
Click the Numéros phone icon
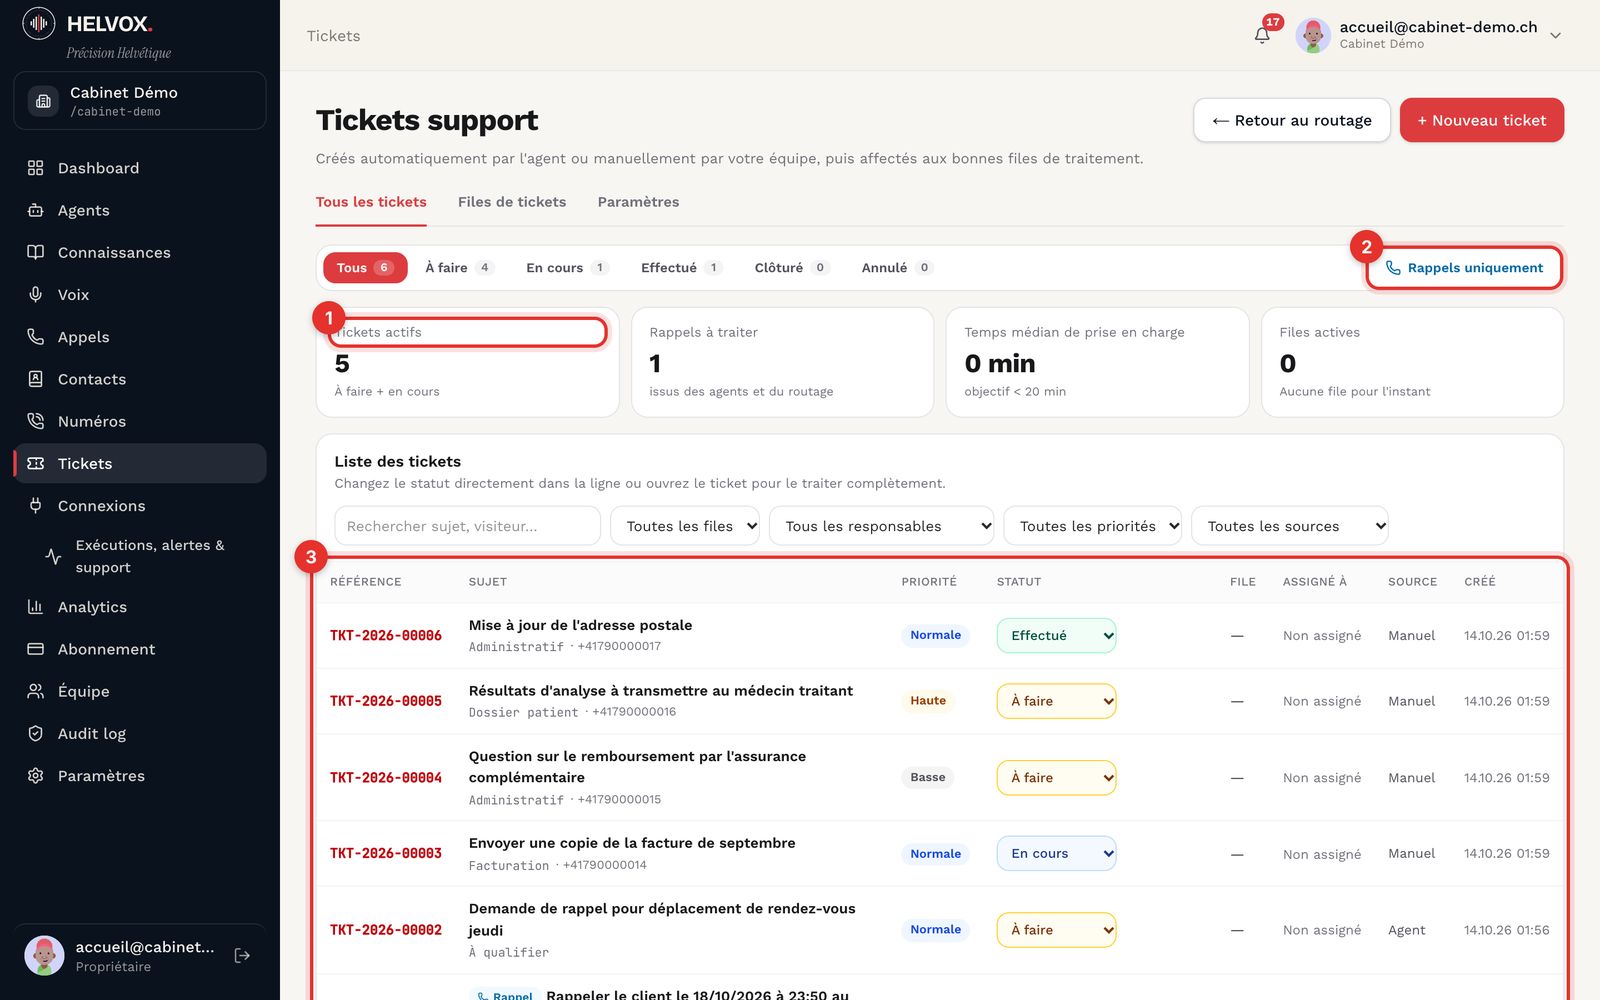pyautogui.click(x=36, y=421)
